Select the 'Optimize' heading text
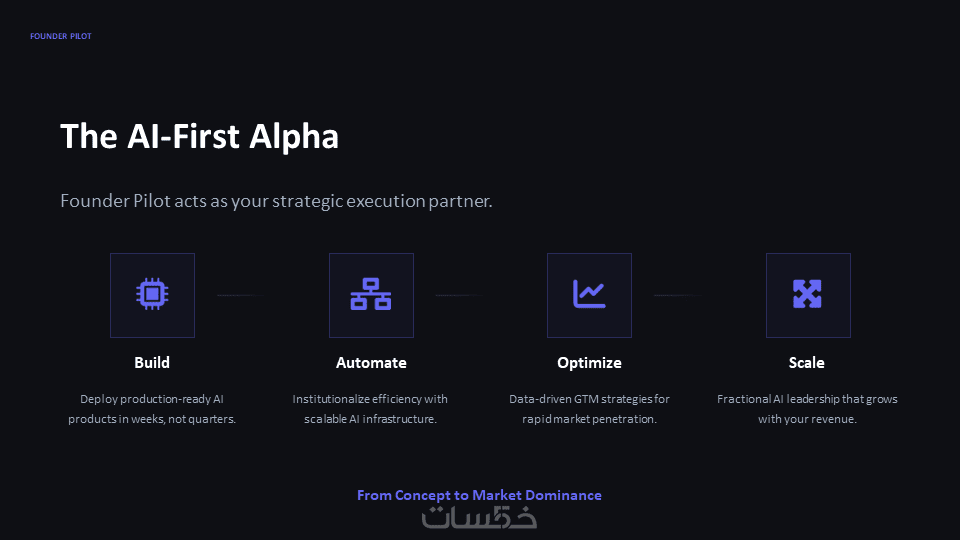 (x=589, y=362)
